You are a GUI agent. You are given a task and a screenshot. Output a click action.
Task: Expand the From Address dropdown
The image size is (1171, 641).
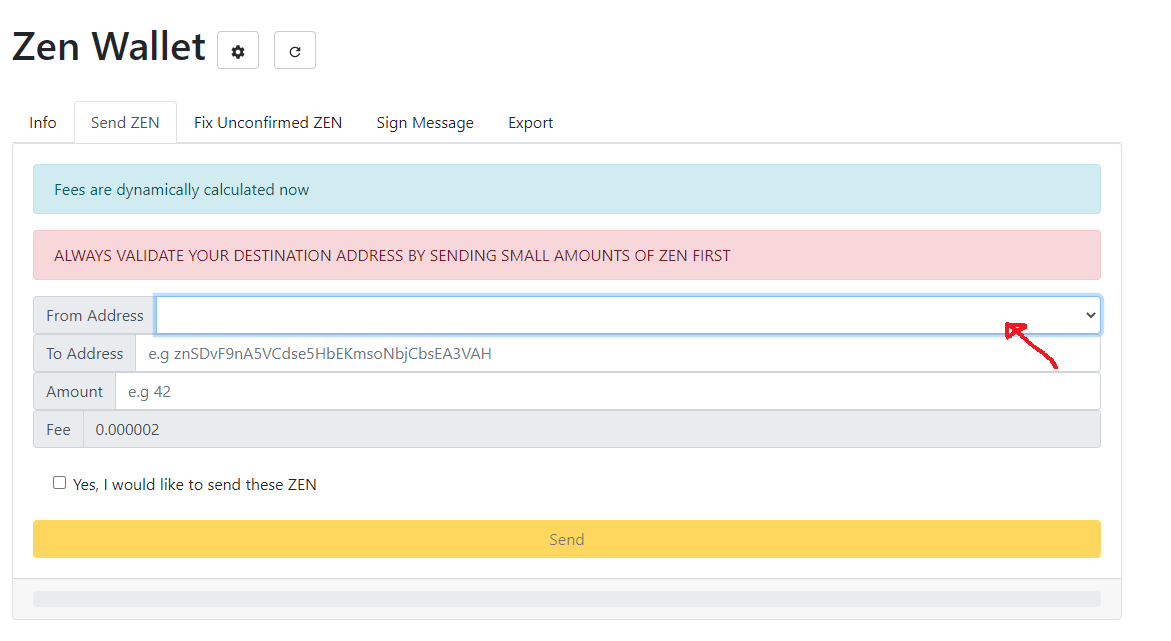coord(628,315)
